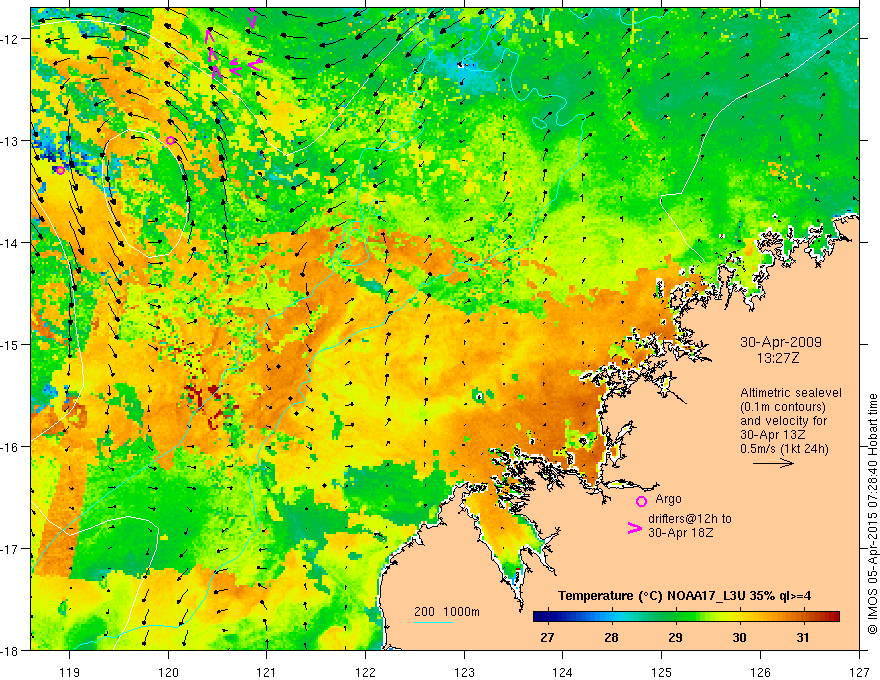Click the 'and velocity for' text

pyautogui.click(x=783, y=421)
